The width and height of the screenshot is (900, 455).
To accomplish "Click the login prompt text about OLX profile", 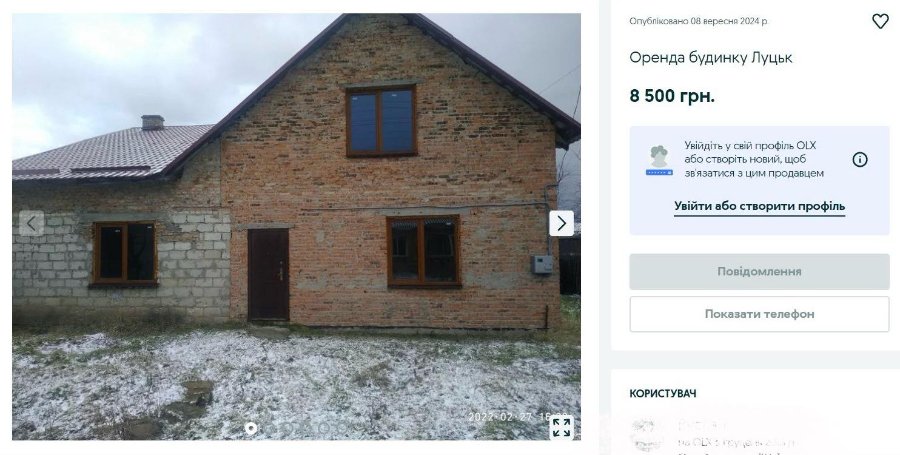I will click(x=754, y=159).
